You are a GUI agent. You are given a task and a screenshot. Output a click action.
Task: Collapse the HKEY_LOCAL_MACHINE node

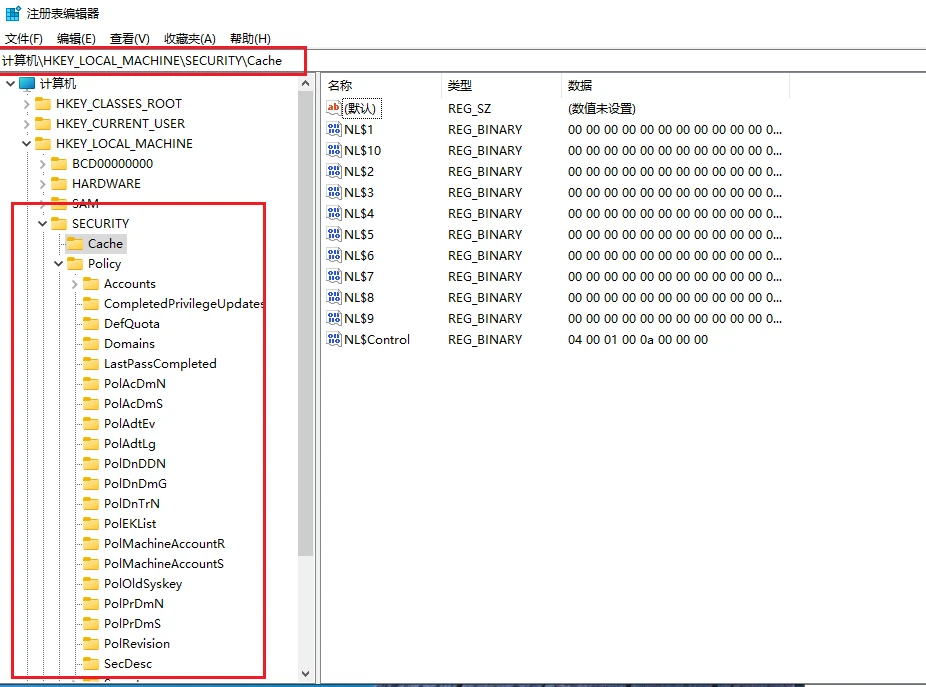(27, 144)
